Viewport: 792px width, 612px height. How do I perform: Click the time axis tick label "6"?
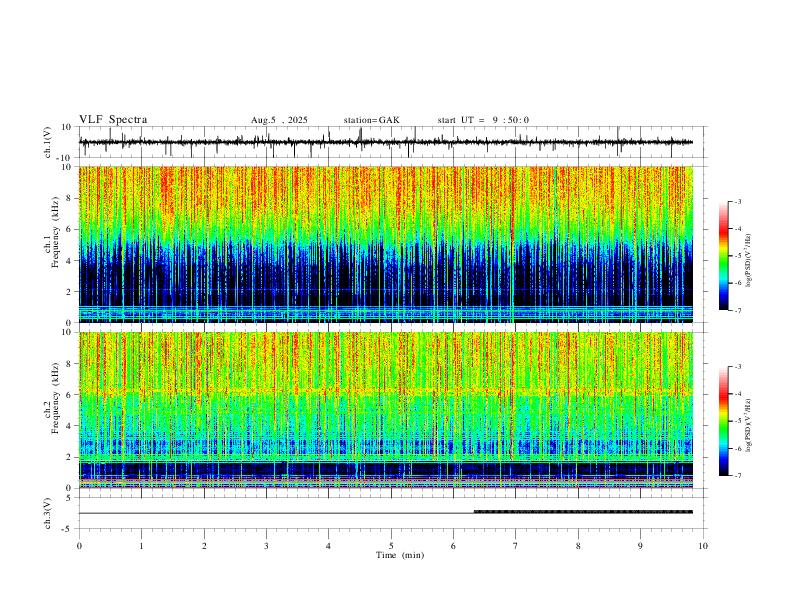[x=454, y=546]
